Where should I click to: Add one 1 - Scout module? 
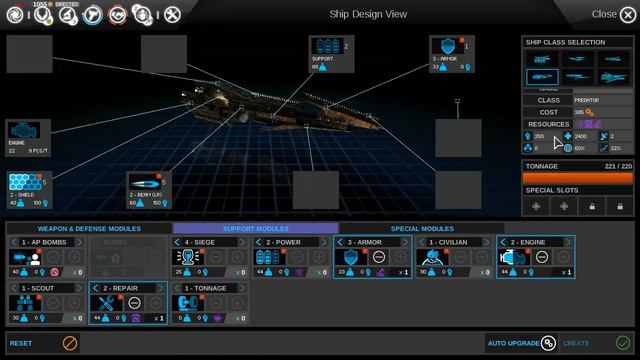[74, 303]
